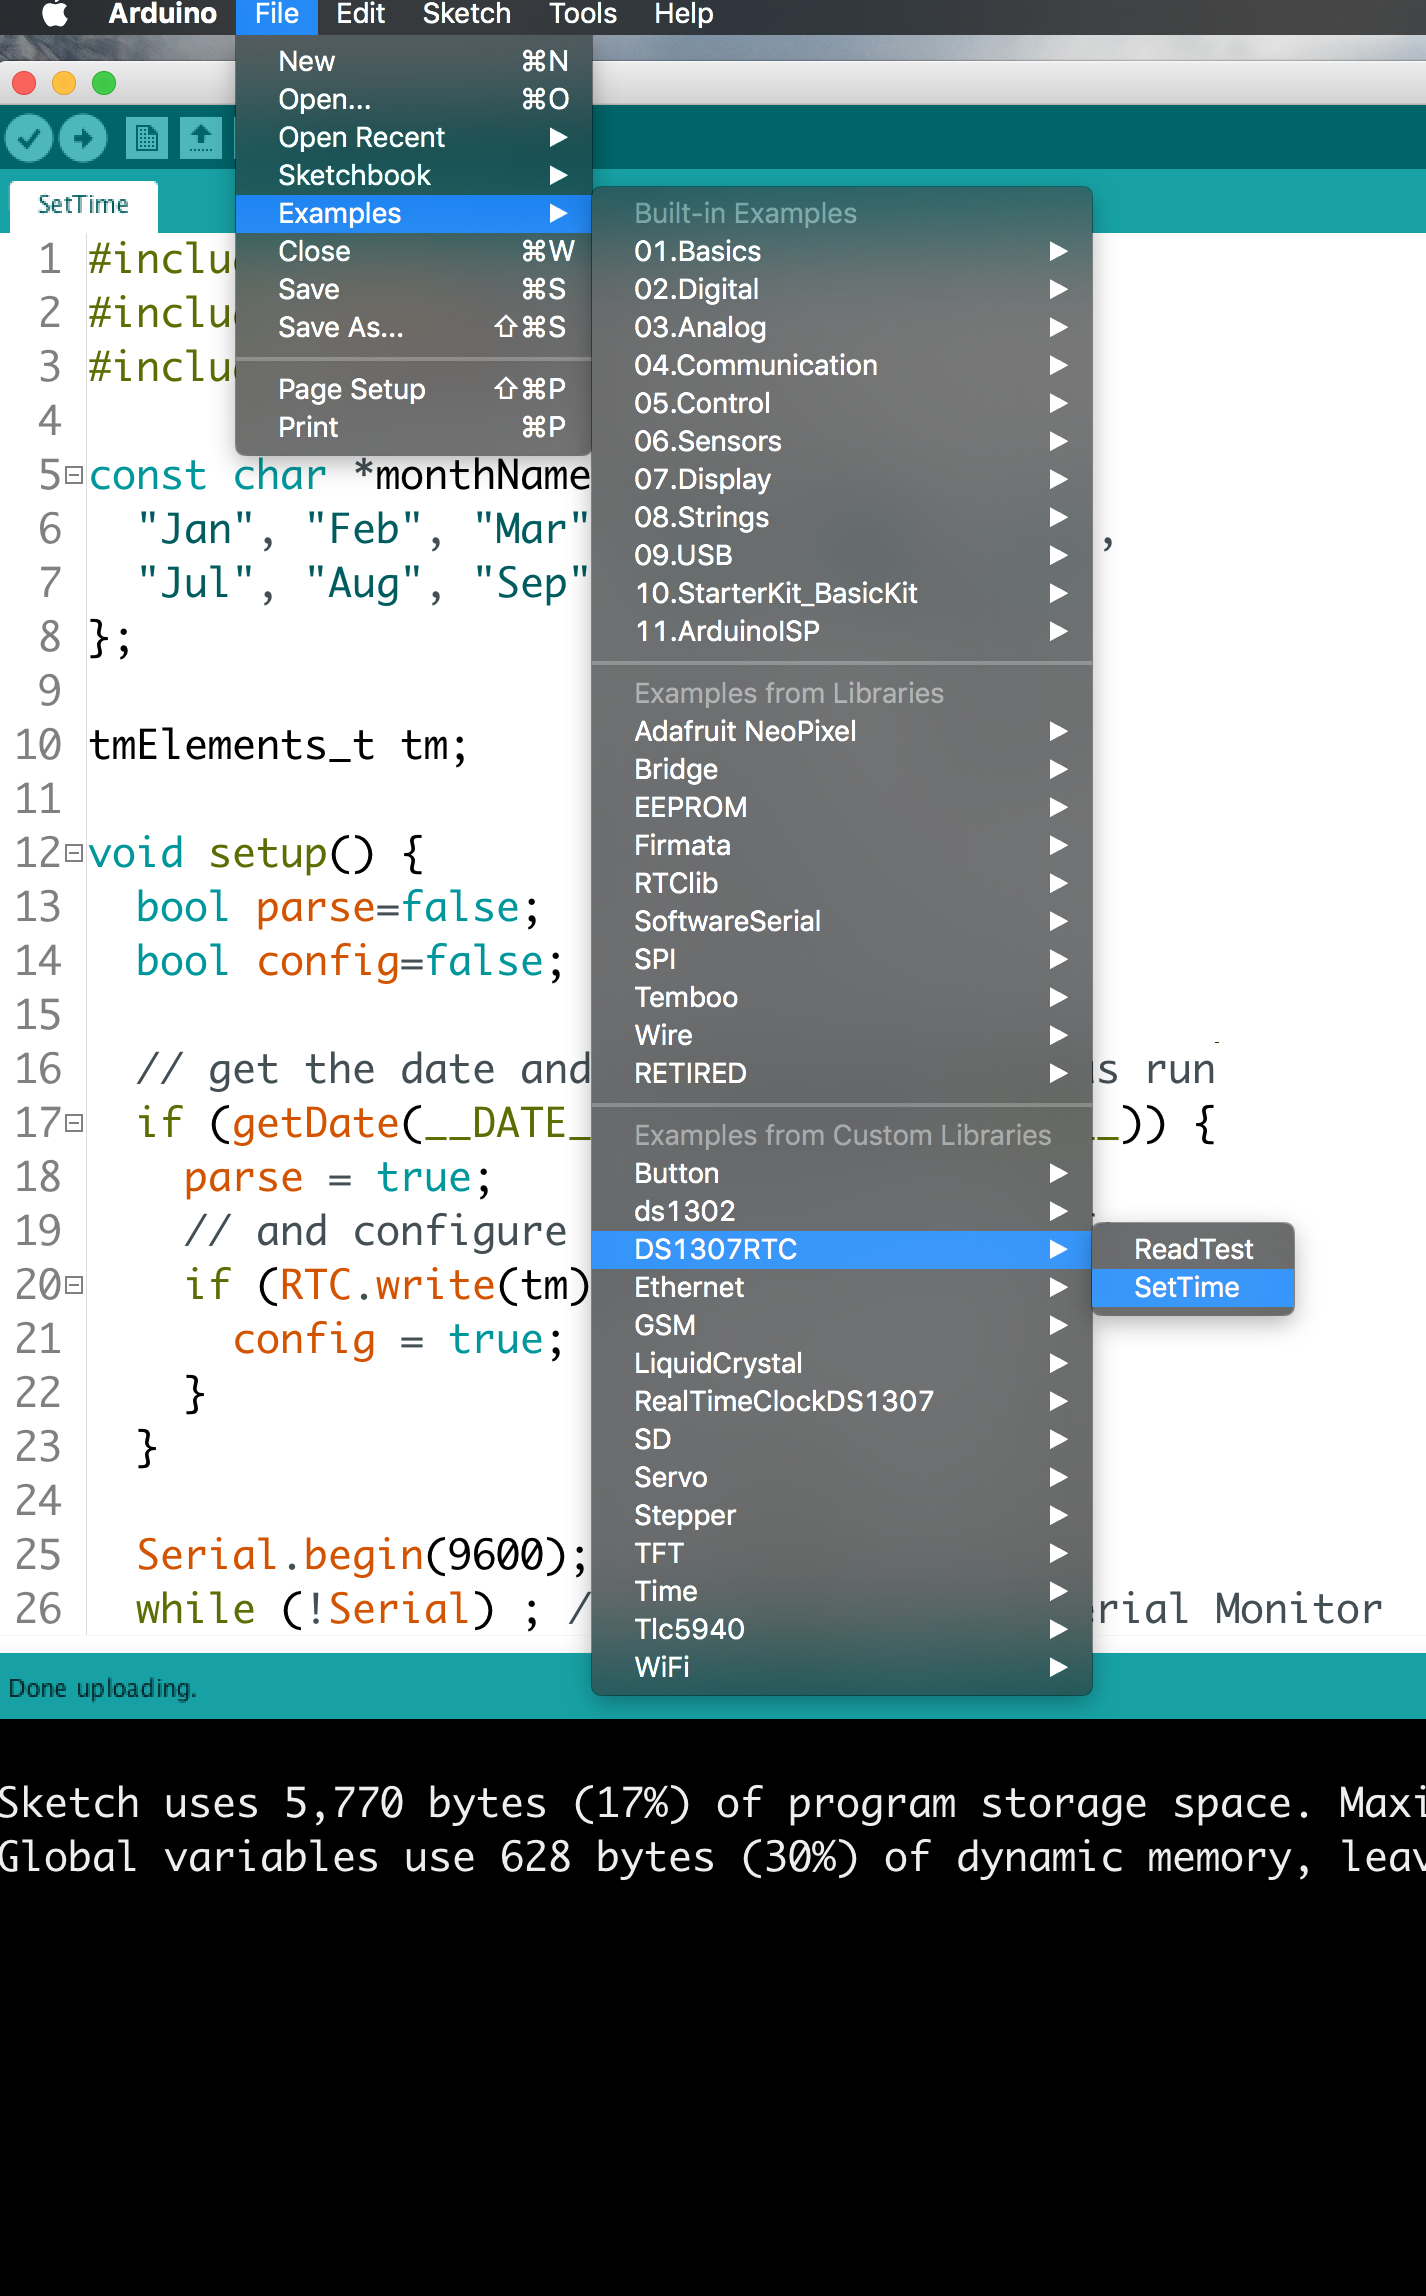Open the ds1302 library examples
The image size is (1426, 2296).
pyautogui.click(x=842, y=1211)
